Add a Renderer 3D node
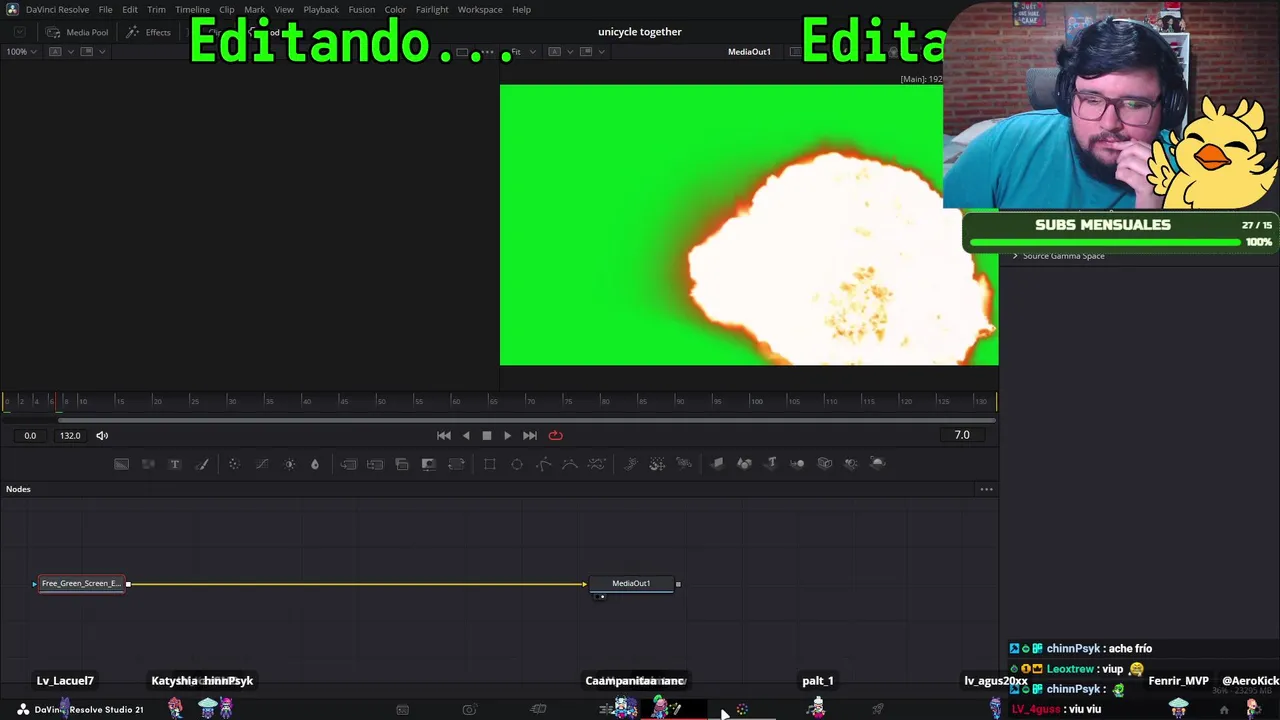 pyautogui.click(x=878, y=463)
